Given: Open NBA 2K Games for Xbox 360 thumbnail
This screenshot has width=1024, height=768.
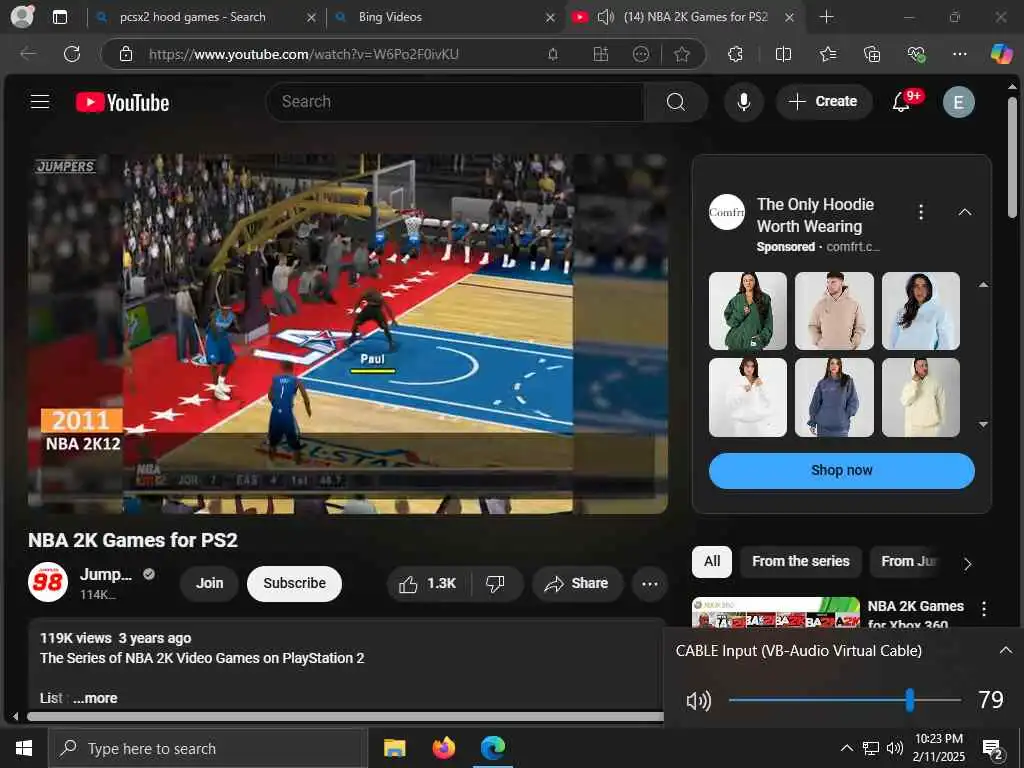Looking at the screenshot, I should [776, 613].
